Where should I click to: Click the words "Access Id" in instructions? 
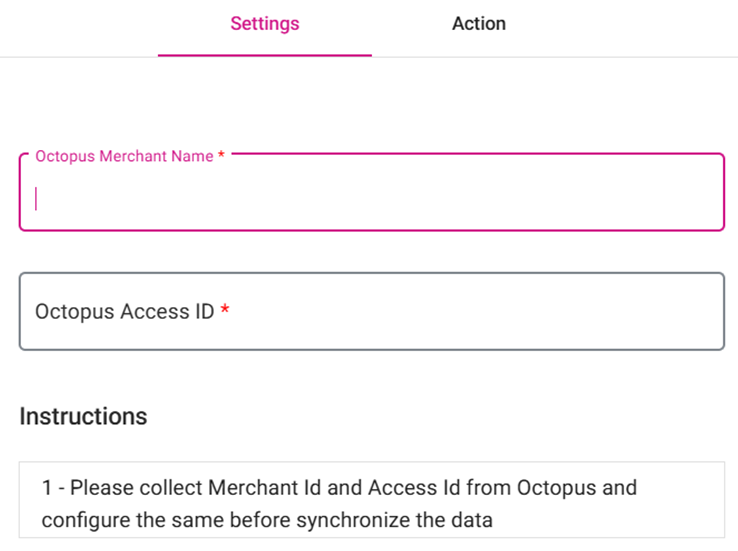pos(409,489)
